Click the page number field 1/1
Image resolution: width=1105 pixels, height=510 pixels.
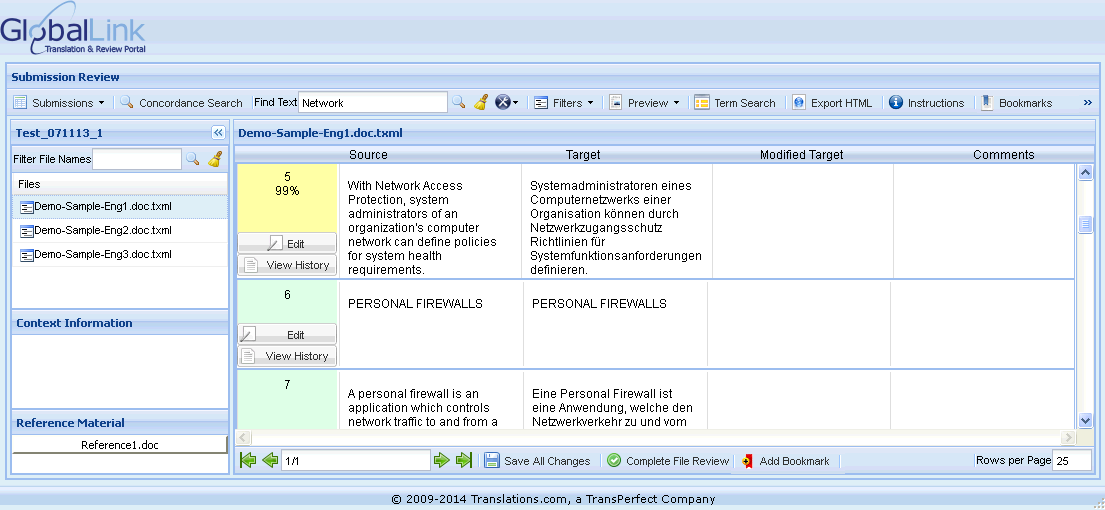(x=356, y=461)
